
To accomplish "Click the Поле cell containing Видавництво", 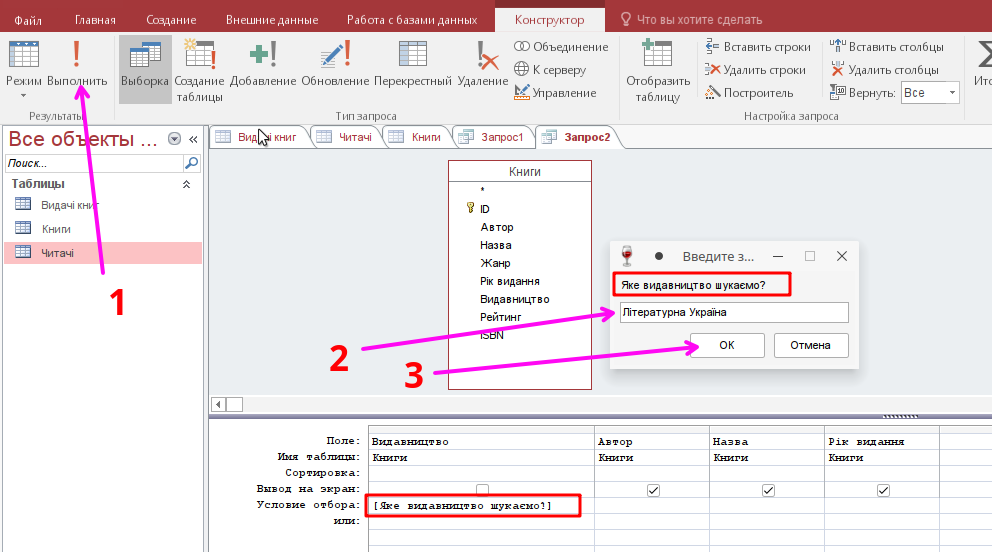I will coord(481,441).
